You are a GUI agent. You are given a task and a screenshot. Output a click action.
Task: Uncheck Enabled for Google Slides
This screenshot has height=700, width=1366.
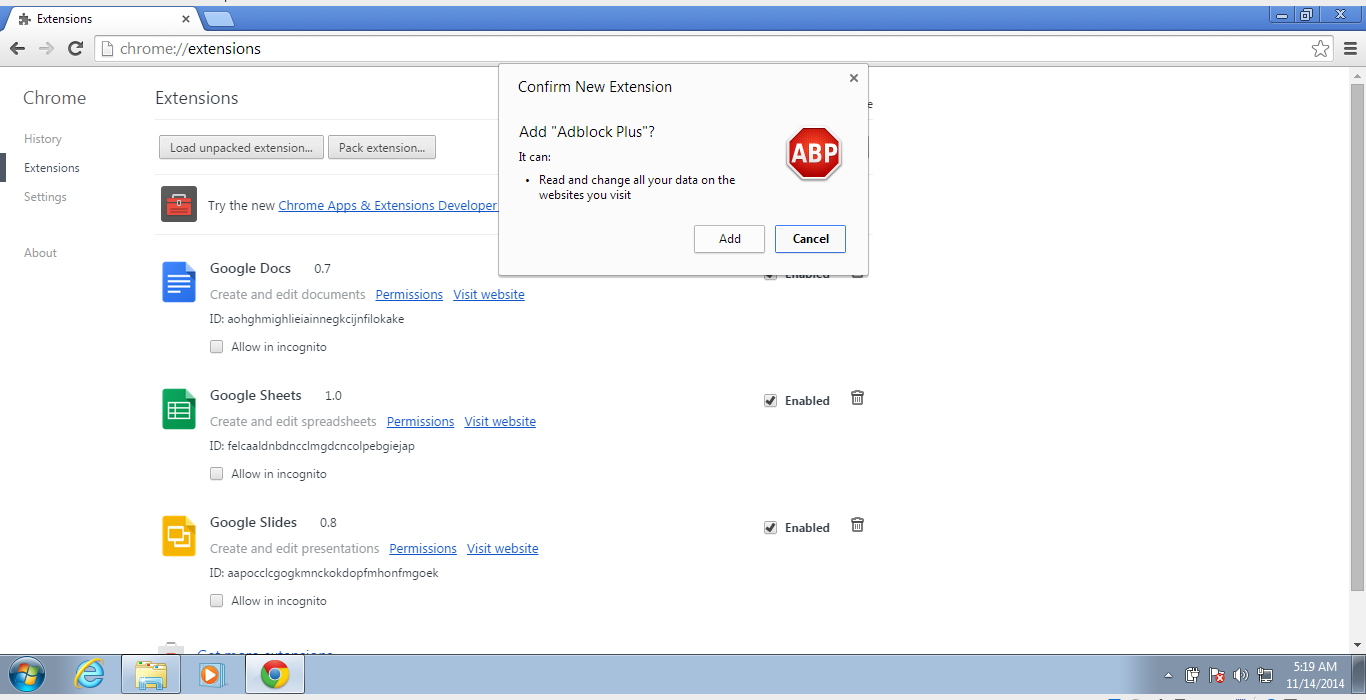pyautogui.click(x=770, y=528)
